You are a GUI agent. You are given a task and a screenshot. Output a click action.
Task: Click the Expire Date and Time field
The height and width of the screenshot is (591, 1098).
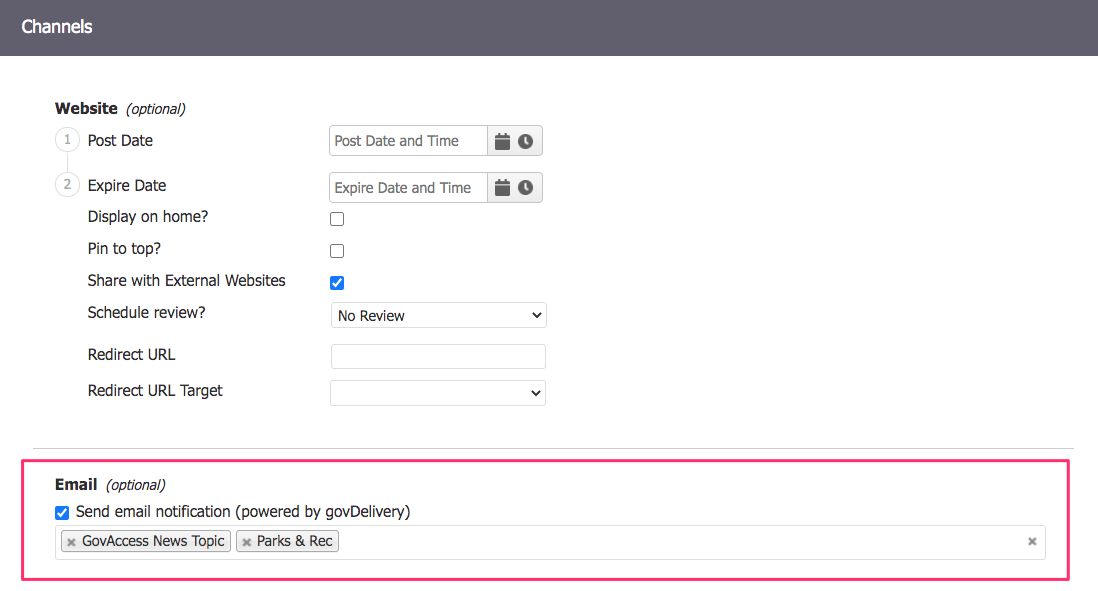pyautogui.click(x=408, y=188)
